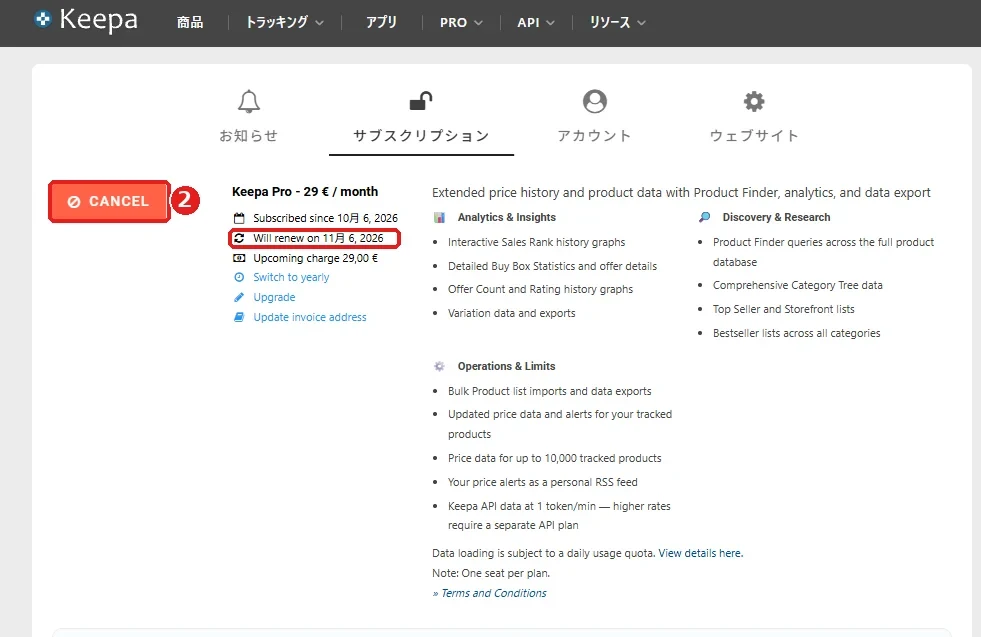The width and height of the screenshot is (981, 637).
Task: Click Keepa API data at 1 token/min item
Action: pyautogui.click(x=559, y=516)
